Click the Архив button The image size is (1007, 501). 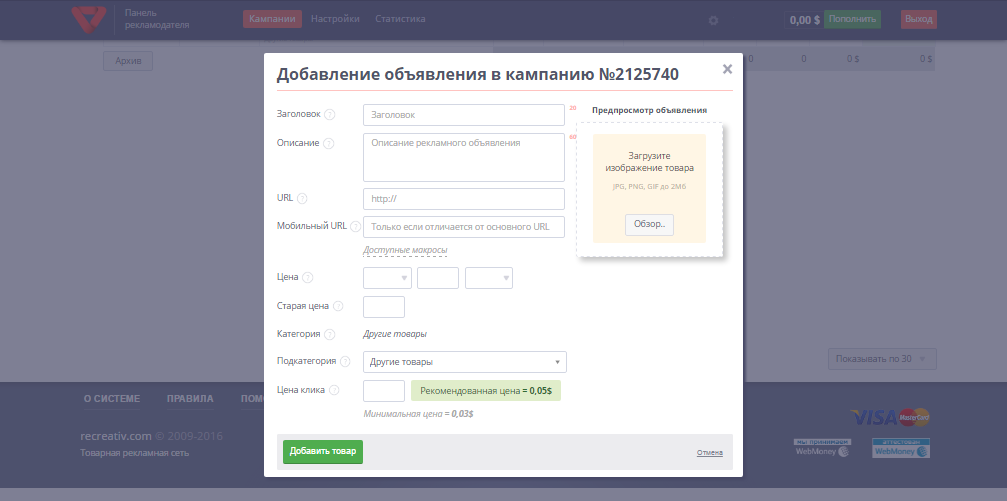point(128,61)
